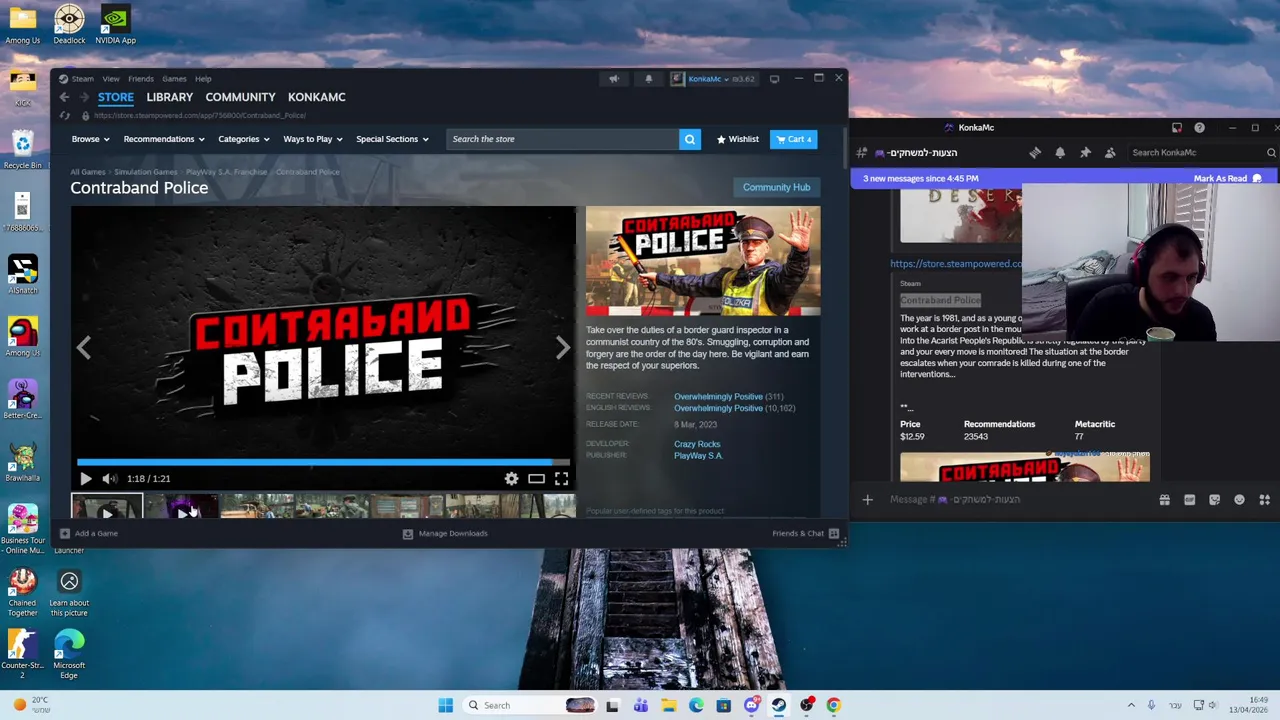Focus the Search the store field
This screenshot has width=1280, height=720.
[x=562, y=139]
